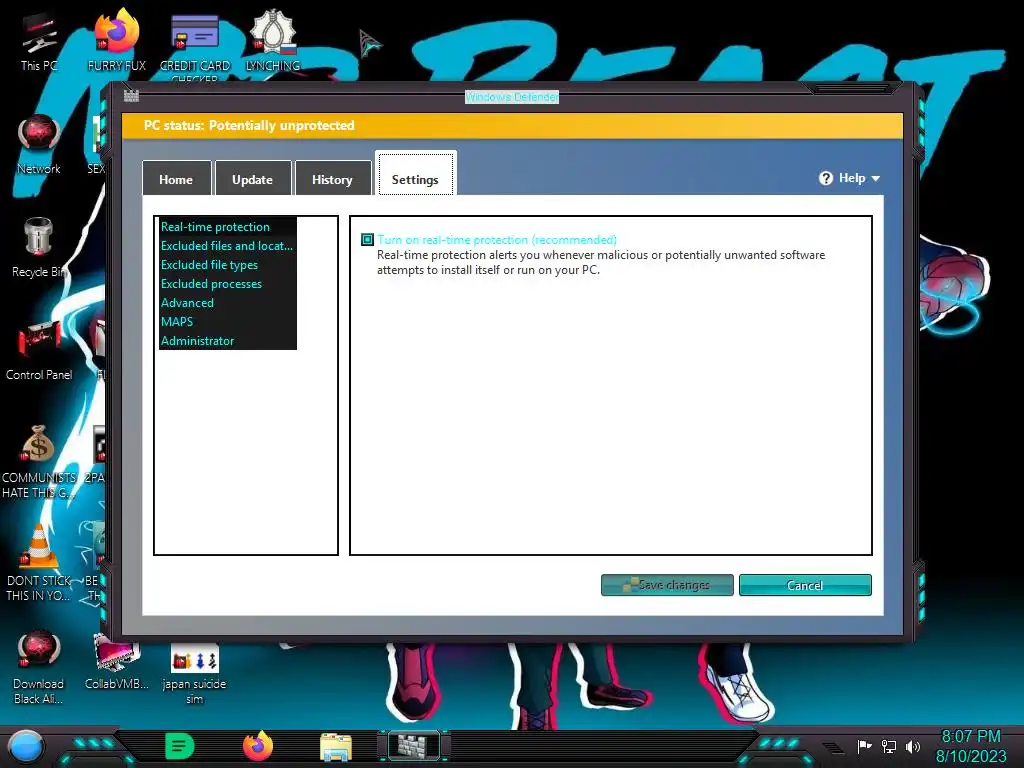
Task: Select Windows Defender wall icon in taskbar
Action: [x=414, y=746]
